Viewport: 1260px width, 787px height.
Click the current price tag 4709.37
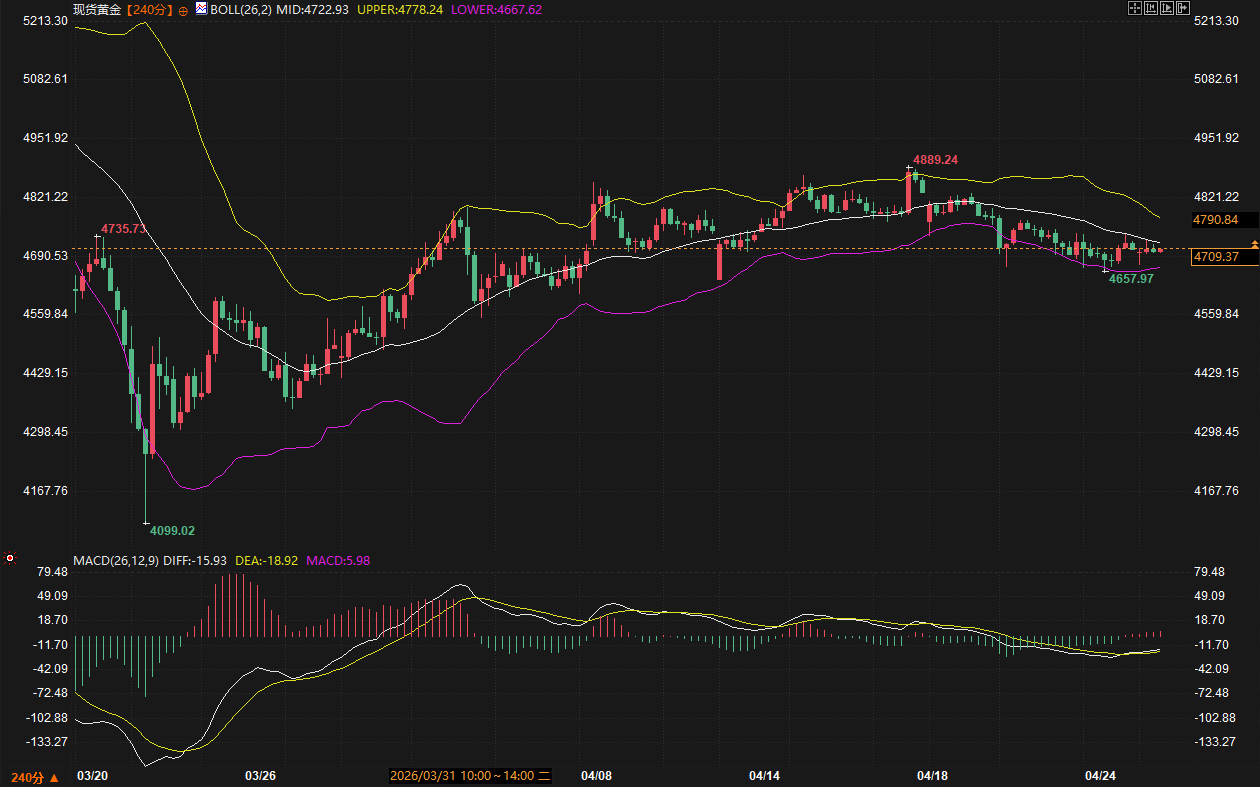point(1215,257)
